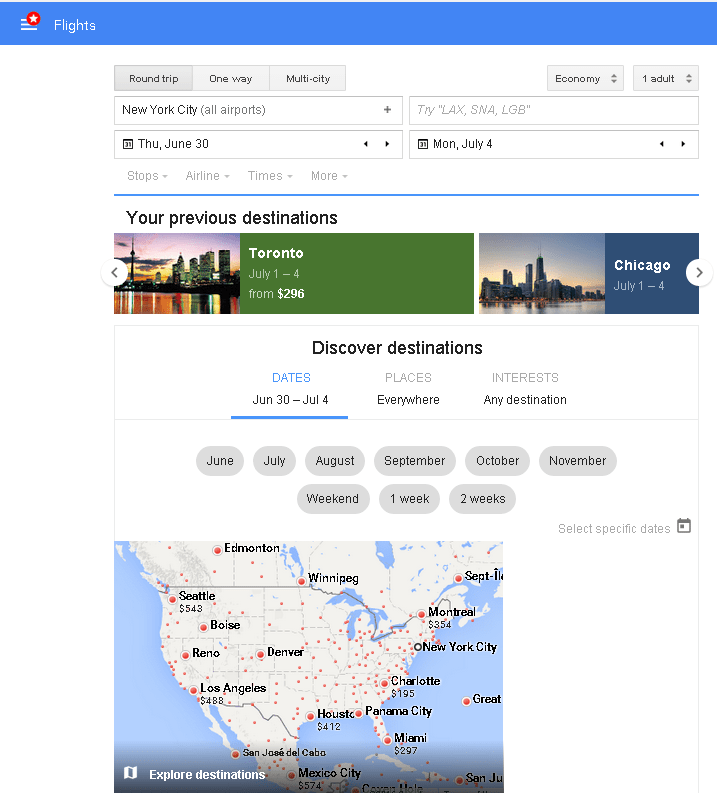Advance departure date to next day

point(387,144)
